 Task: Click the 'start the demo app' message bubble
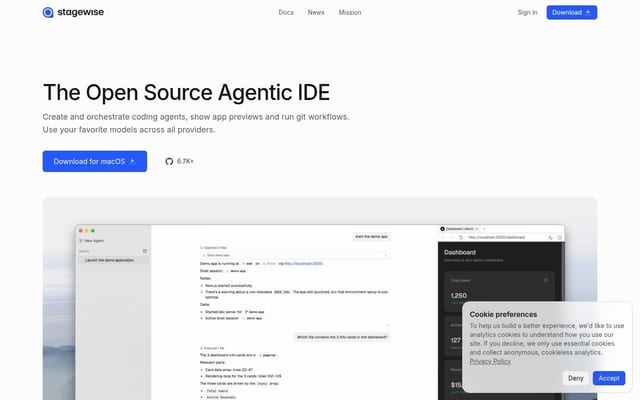click(371, 237)
